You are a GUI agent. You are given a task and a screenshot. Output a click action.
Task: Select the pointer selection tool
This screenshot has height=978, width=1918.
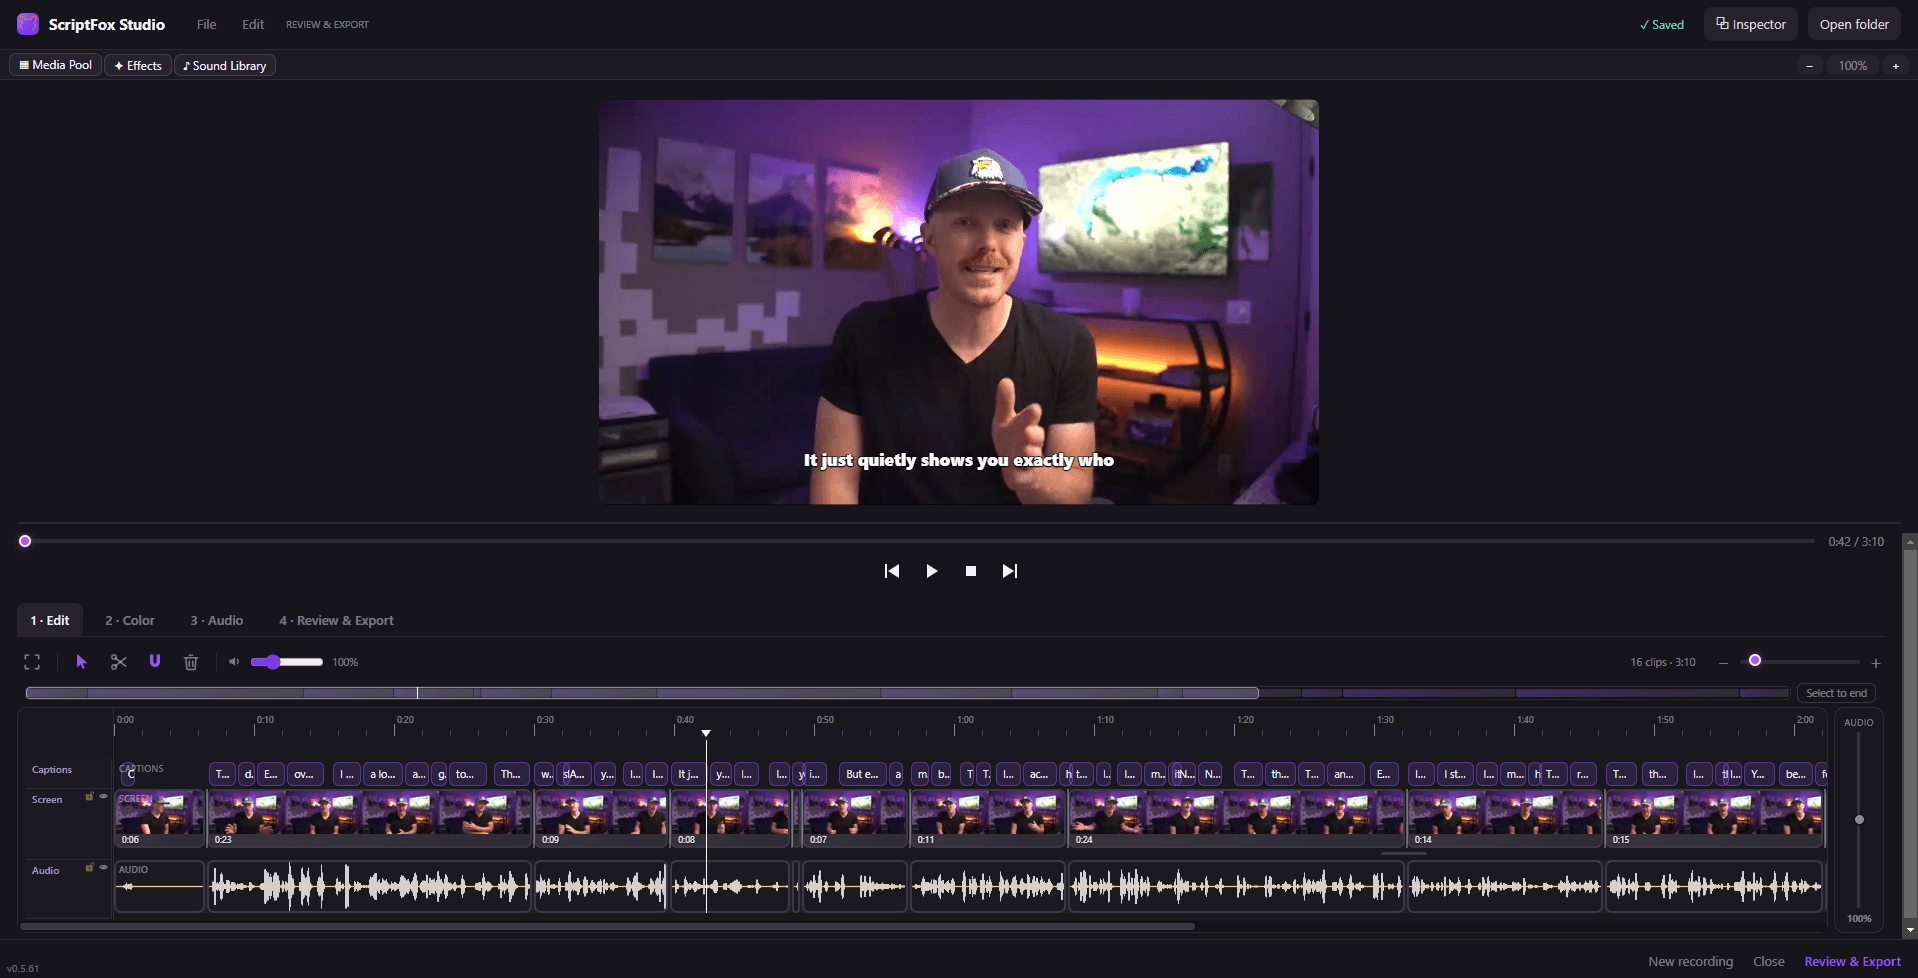tap(82, 662)
